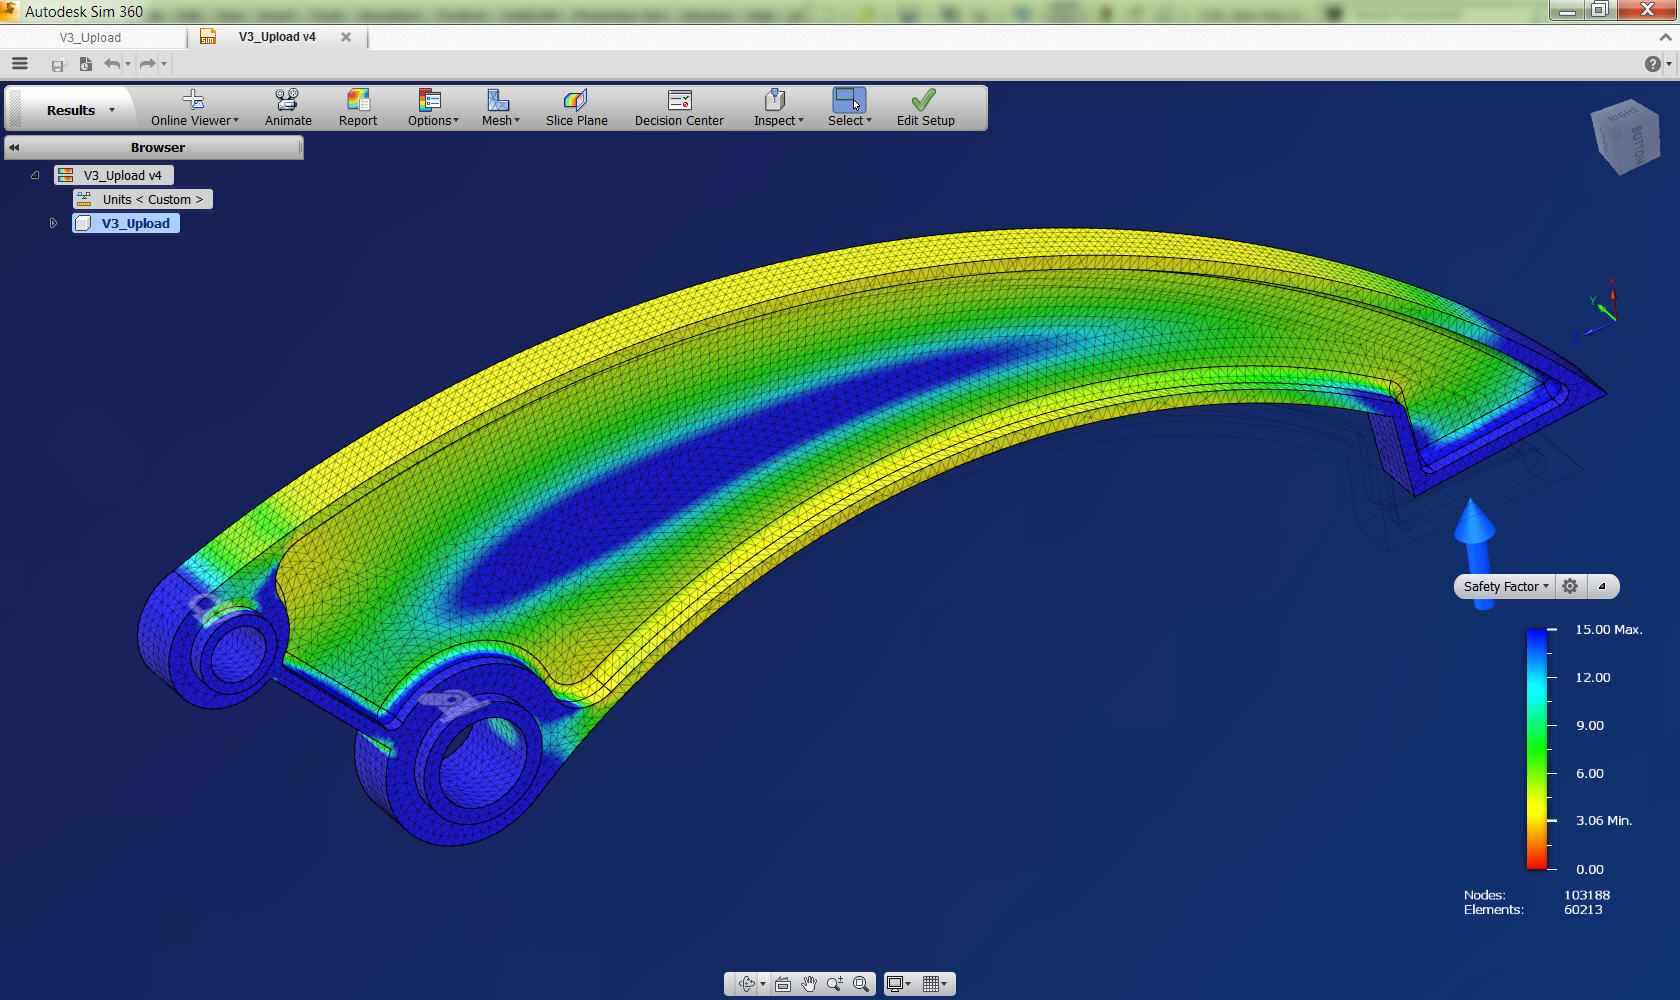Click the safety factor color gradient bar
Image resolution: width=1680 pixels, height=1000 pixels.
1537,749
